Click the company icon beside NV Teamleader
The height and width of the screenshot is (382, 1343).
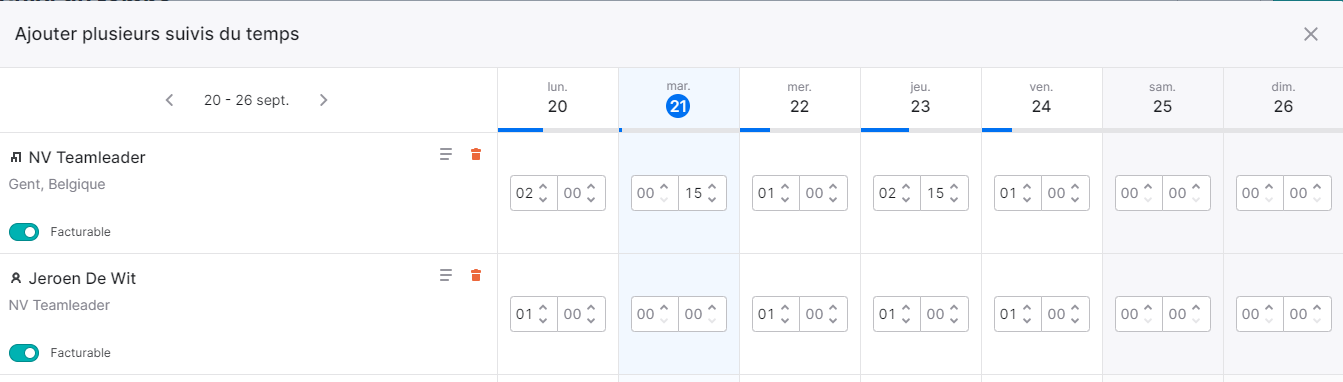[x=16, y=158]
